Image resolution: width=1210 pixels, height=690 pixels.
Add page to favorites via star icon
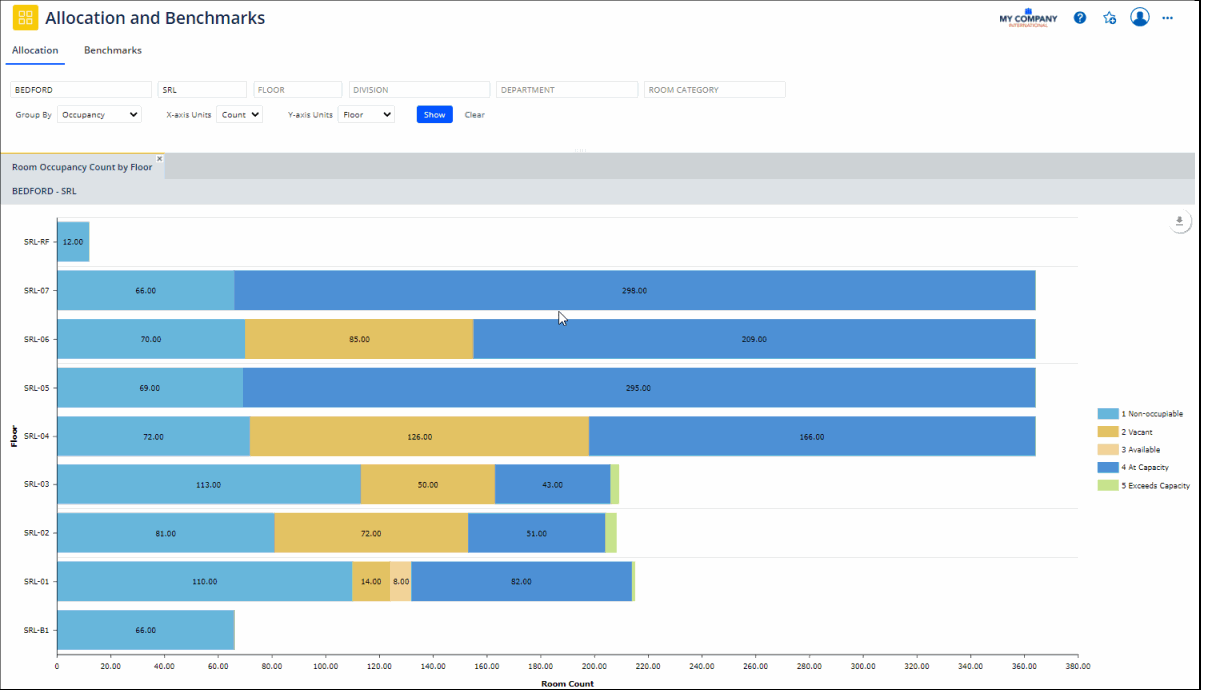[1110, 17]
